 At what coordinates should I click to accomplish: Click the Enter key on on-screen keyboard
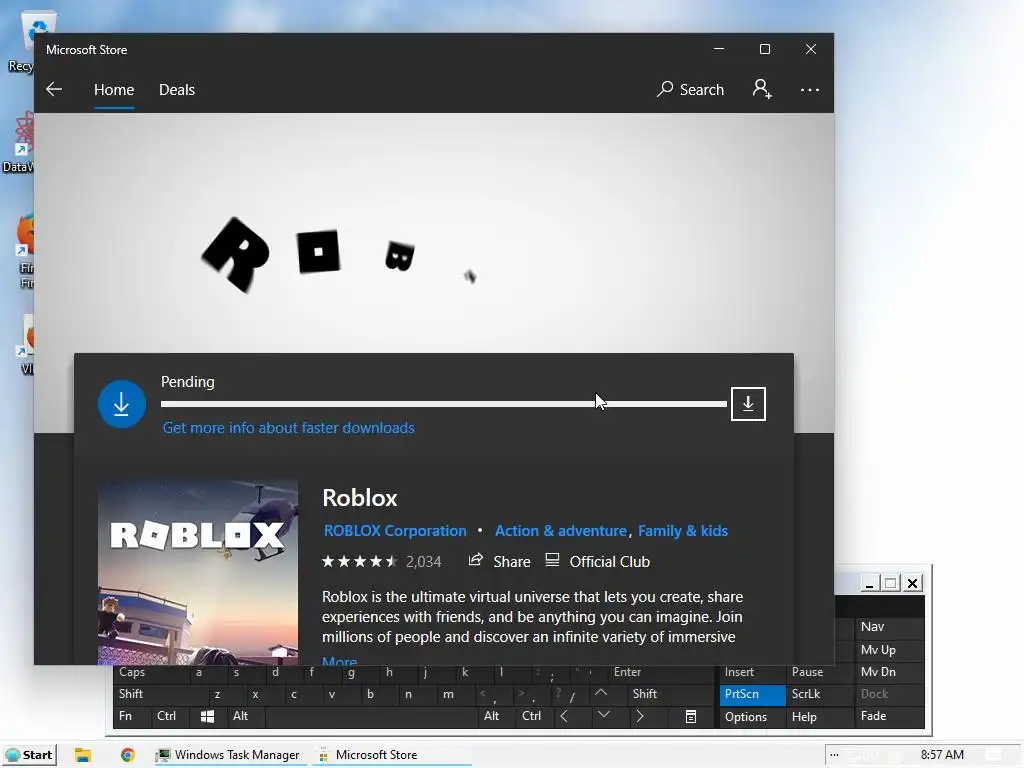click(x=662, y=672)
